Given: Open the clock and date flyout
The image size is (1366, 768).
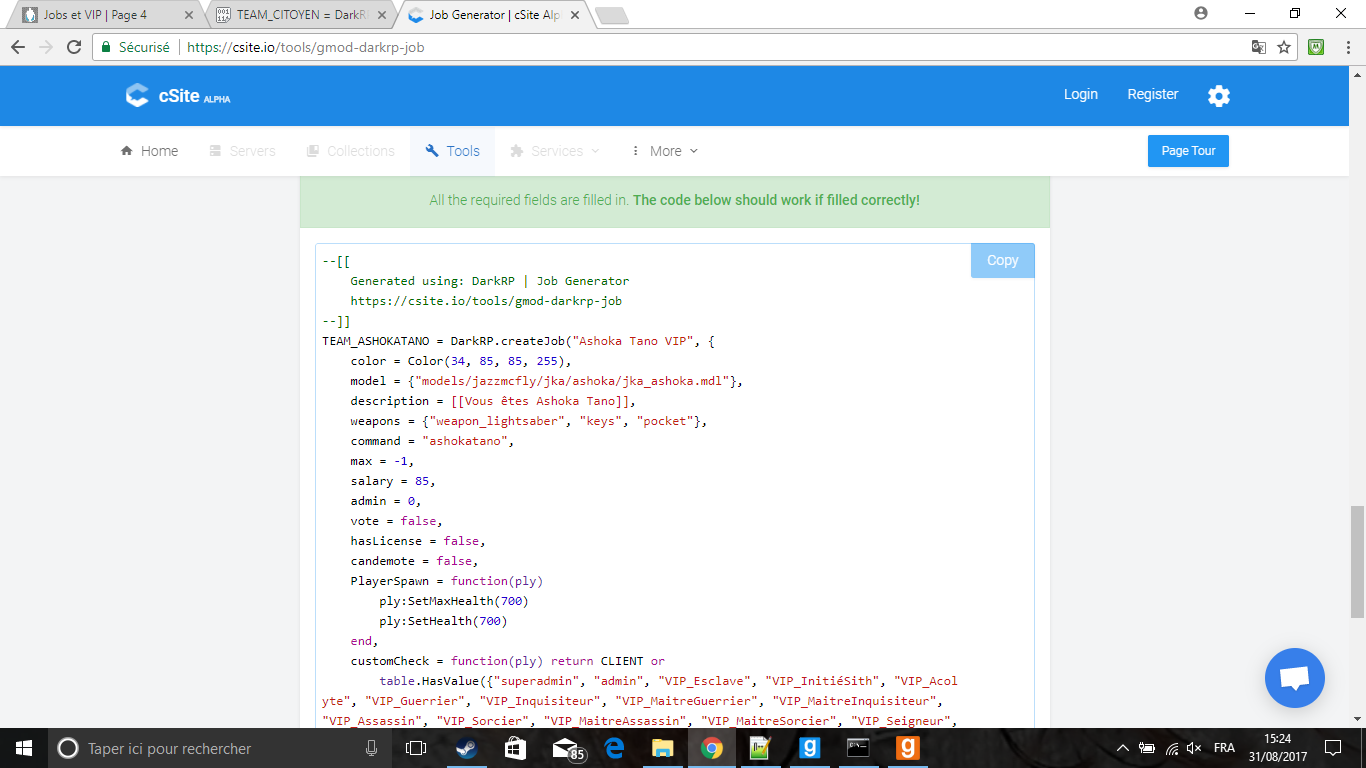Looking at the screenshot, I should tap(1277, 748).
